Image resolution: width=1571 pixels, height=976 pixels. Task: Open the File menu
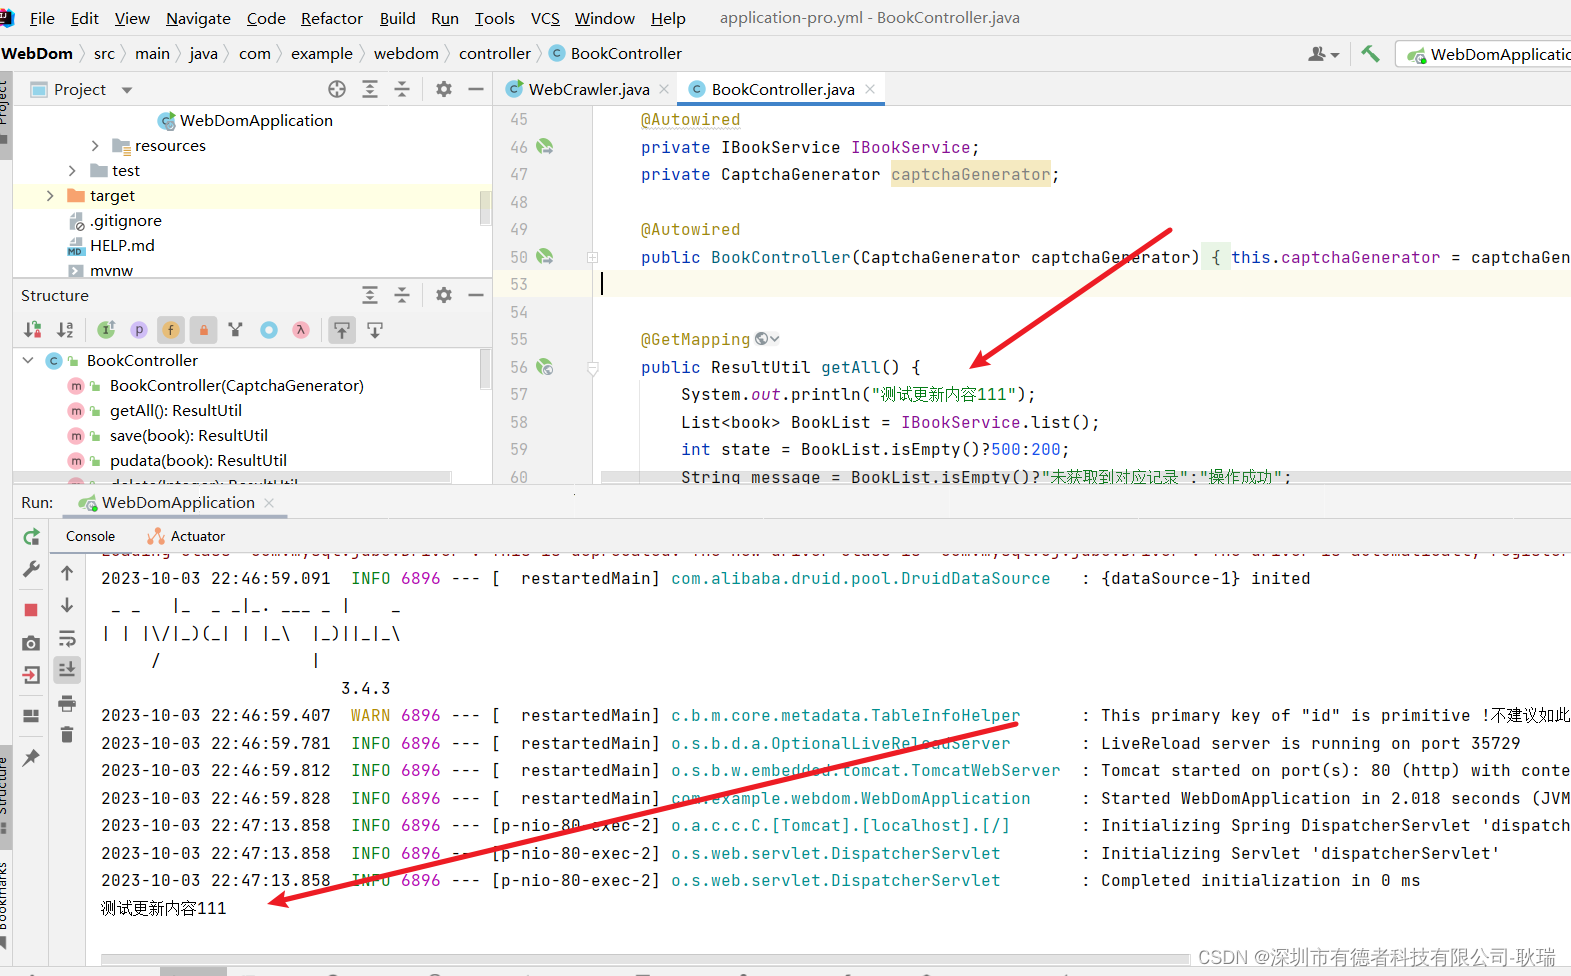point(42,18)
